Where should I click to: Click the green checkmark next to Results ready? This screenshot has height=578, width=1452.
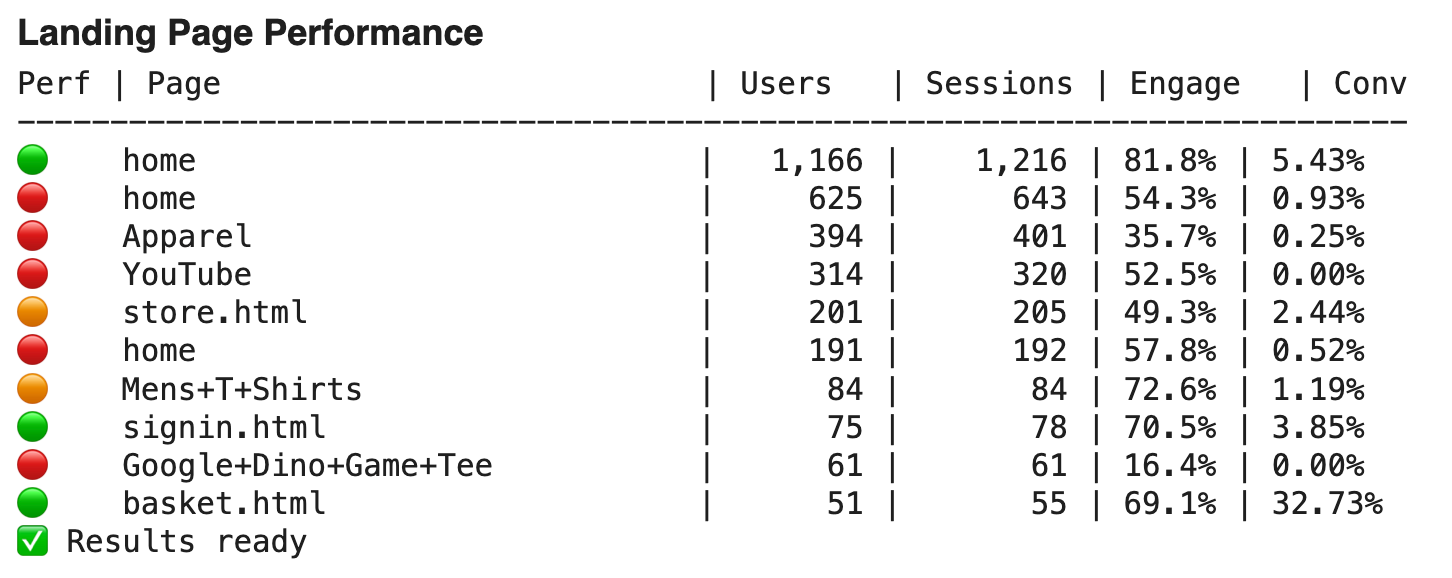pyautogui.click(x=33, y=541)
